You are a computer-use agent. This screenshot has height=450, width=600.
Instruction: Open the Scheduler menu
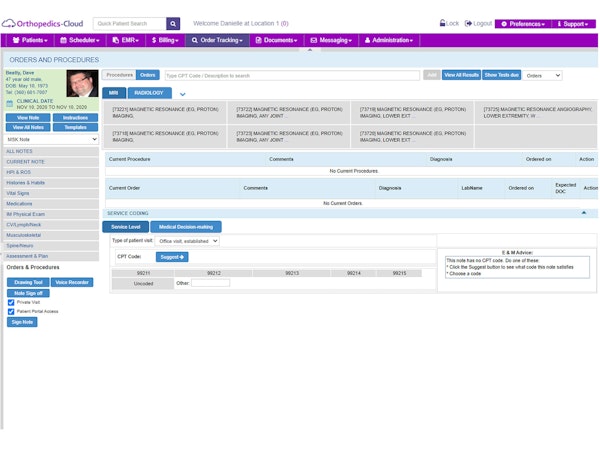point(80,40)
